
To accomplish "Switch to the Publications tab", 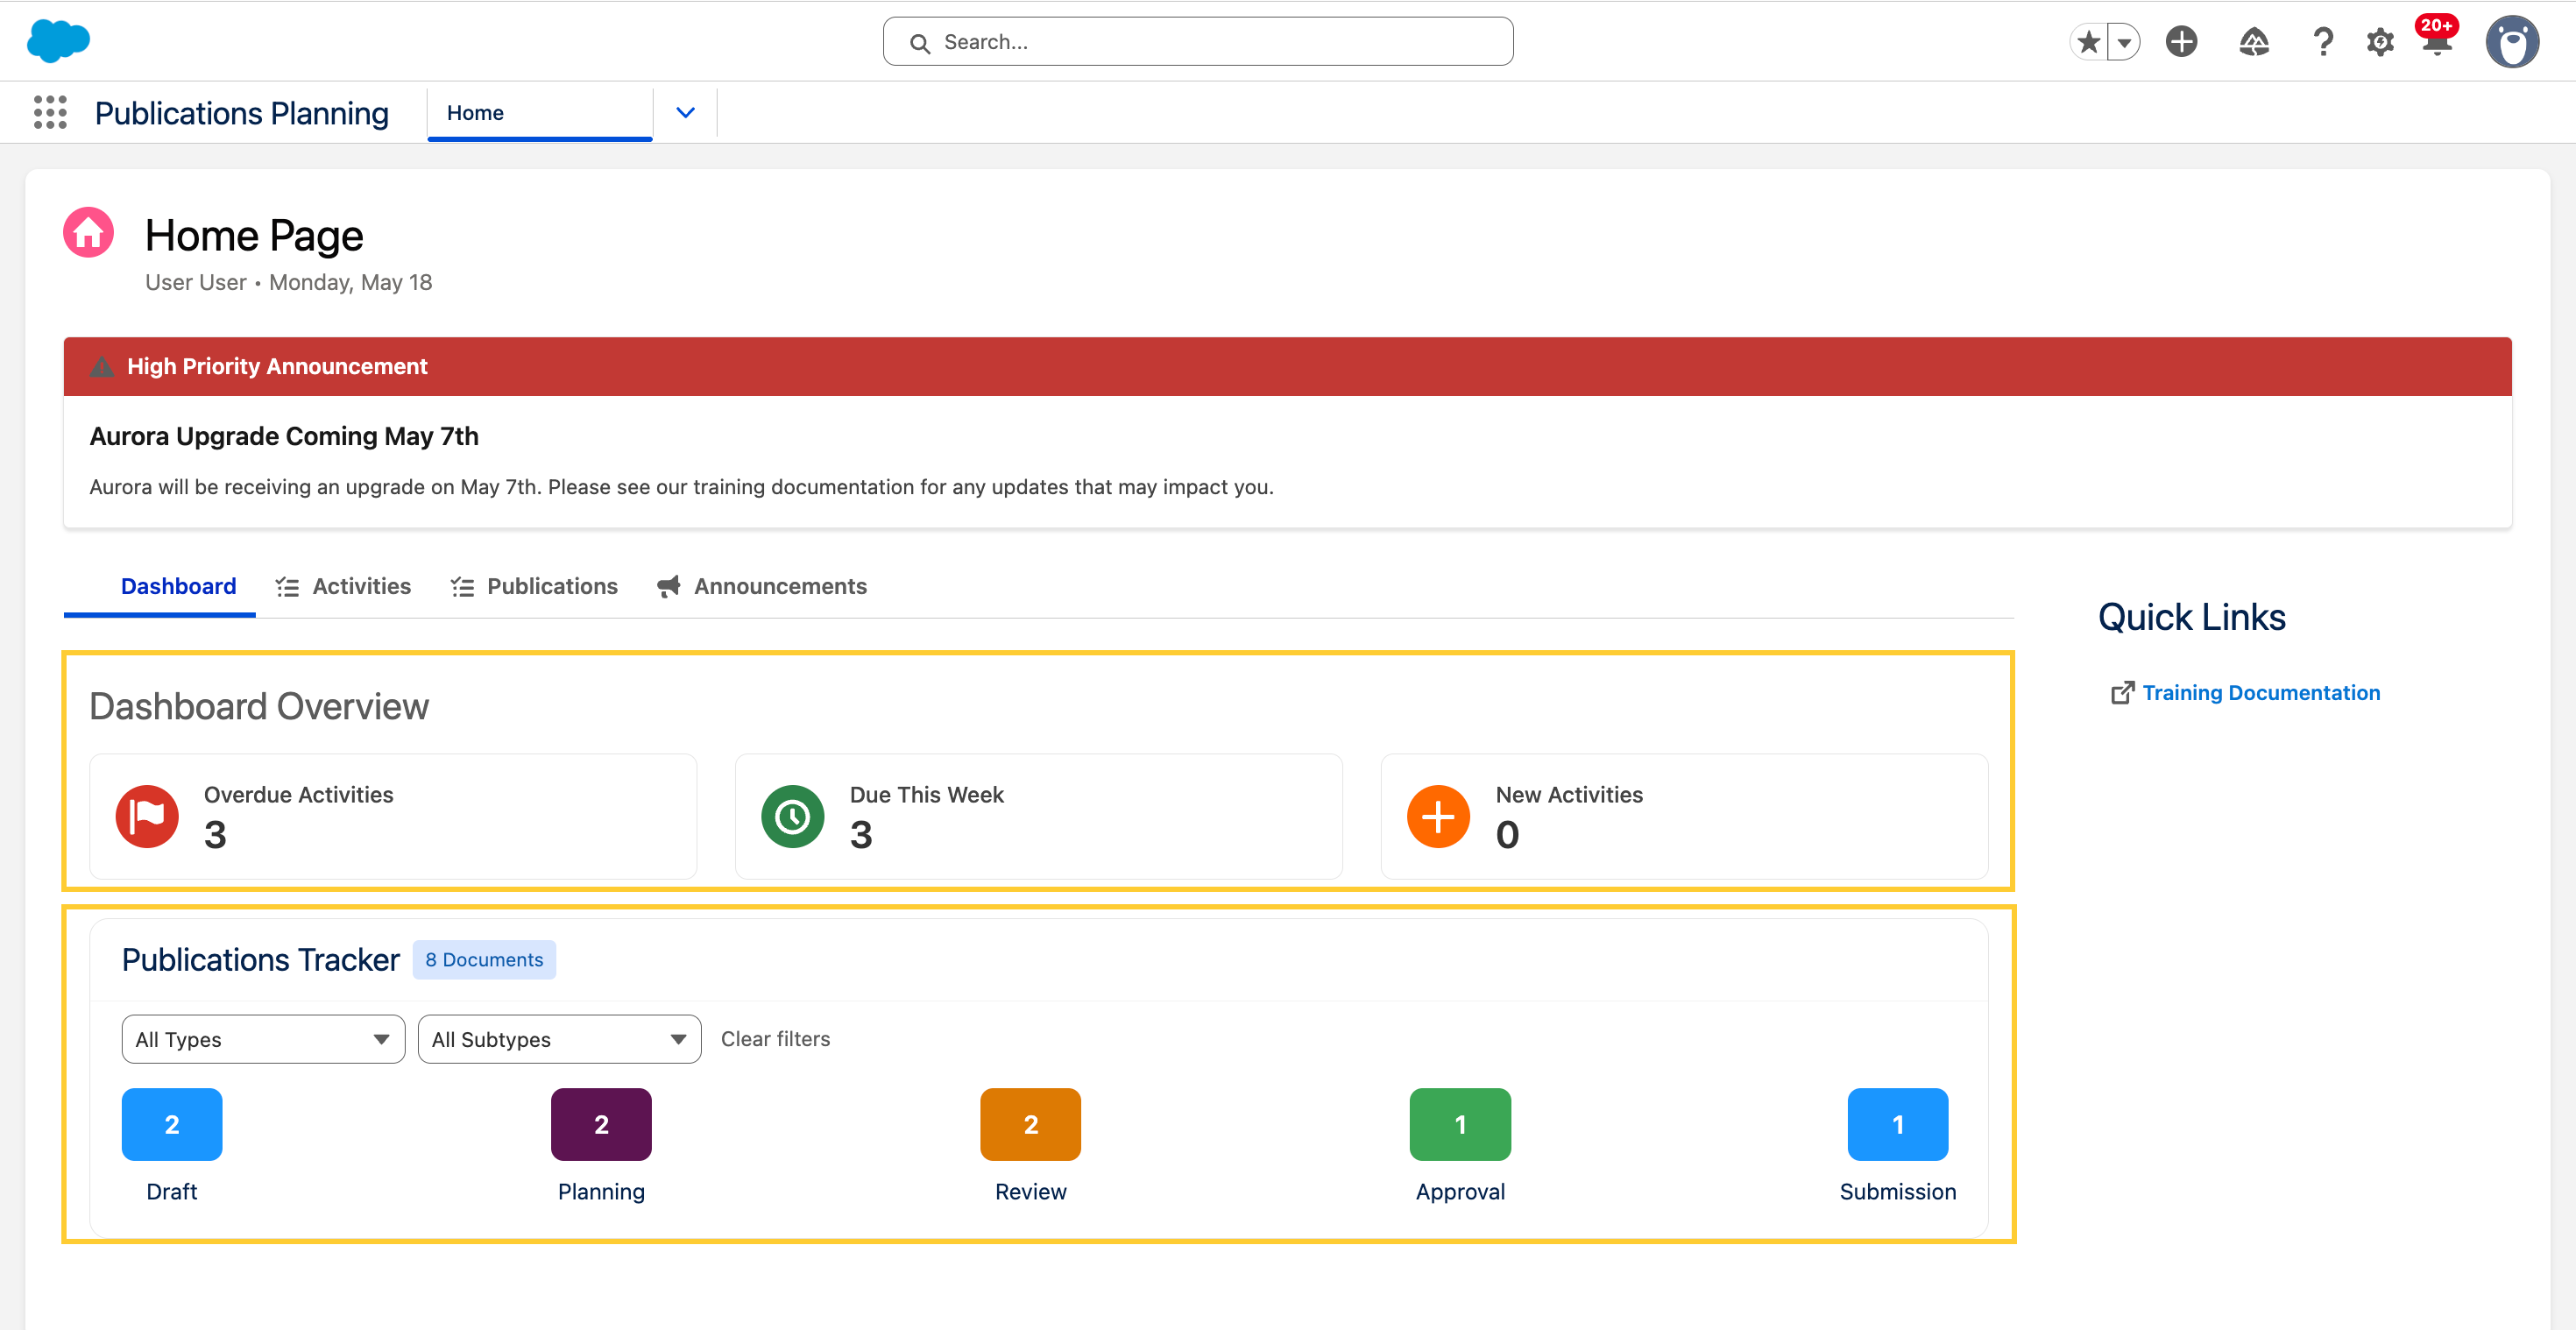I will tap(534, 586).
